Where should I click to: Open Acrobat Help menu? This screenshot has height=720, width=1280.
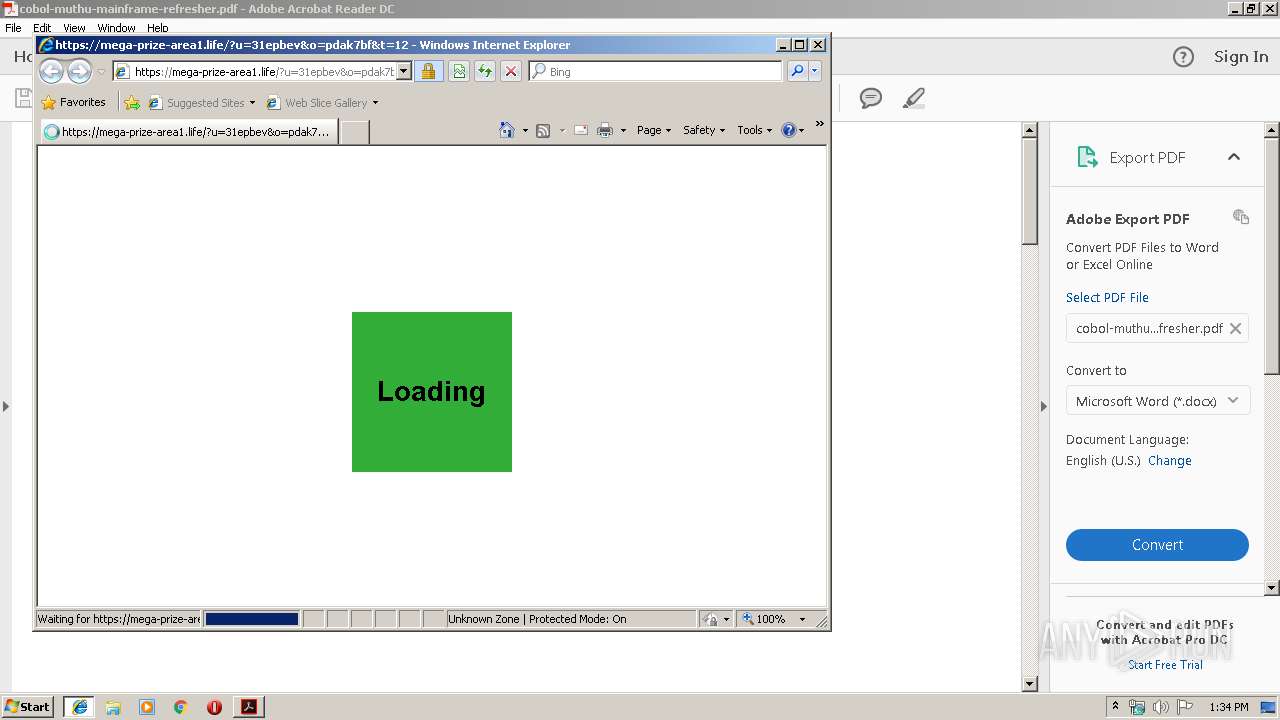point(158,28)
